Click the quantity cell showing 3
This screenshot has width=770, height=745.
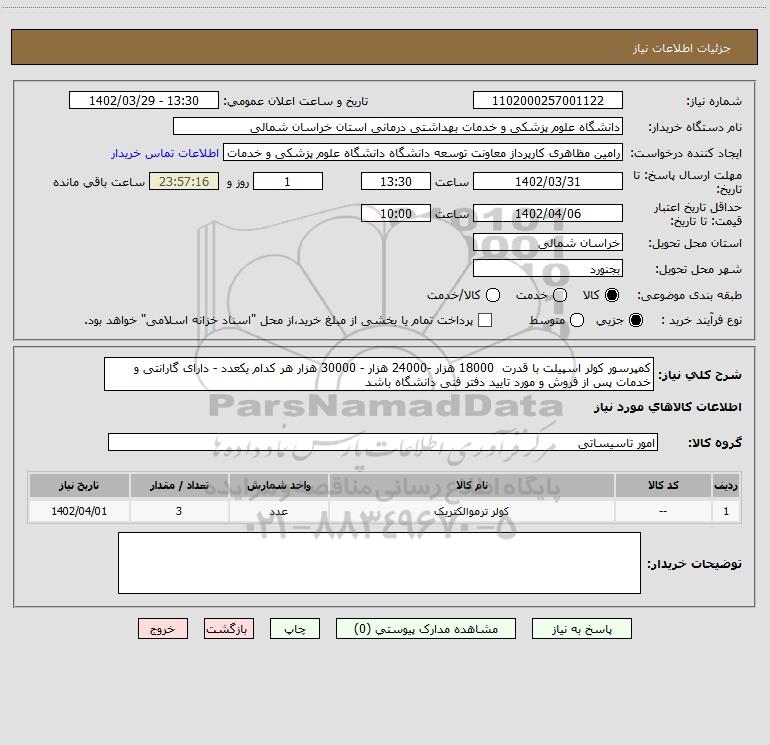pyautogui.click(x=179, y=511)
